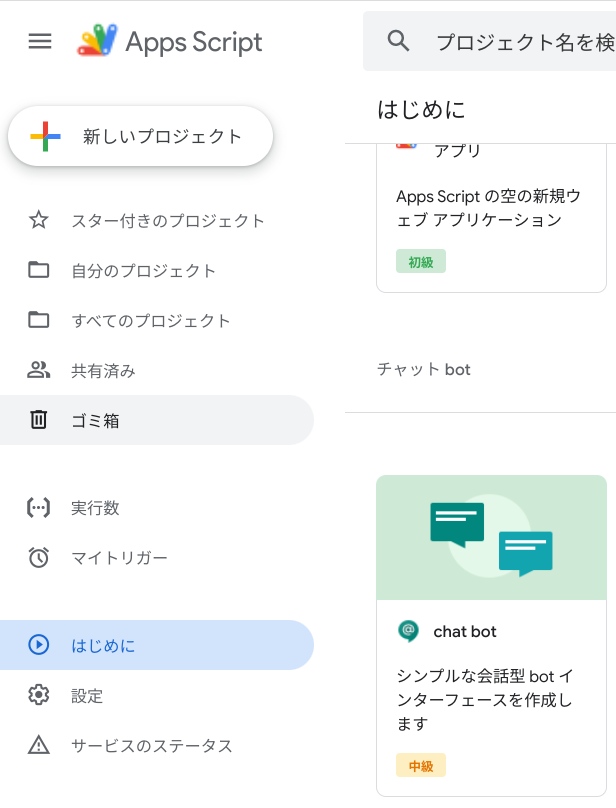Click the Apps Script colorful logo
Viewport: 616px width, 808px height.
click(x=97, y=41)
